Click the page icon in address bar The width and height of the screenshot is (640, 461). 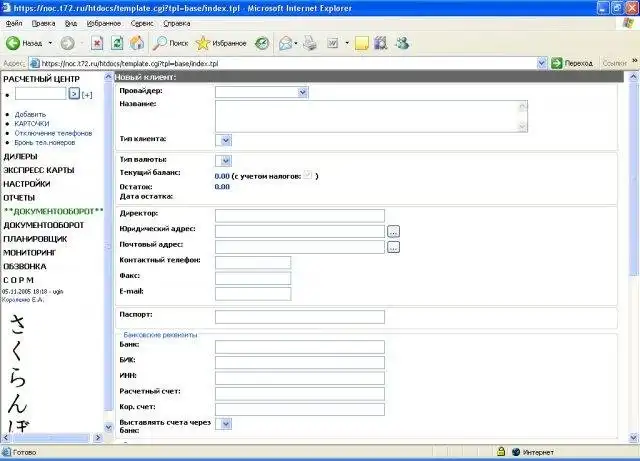click(35, 63)
